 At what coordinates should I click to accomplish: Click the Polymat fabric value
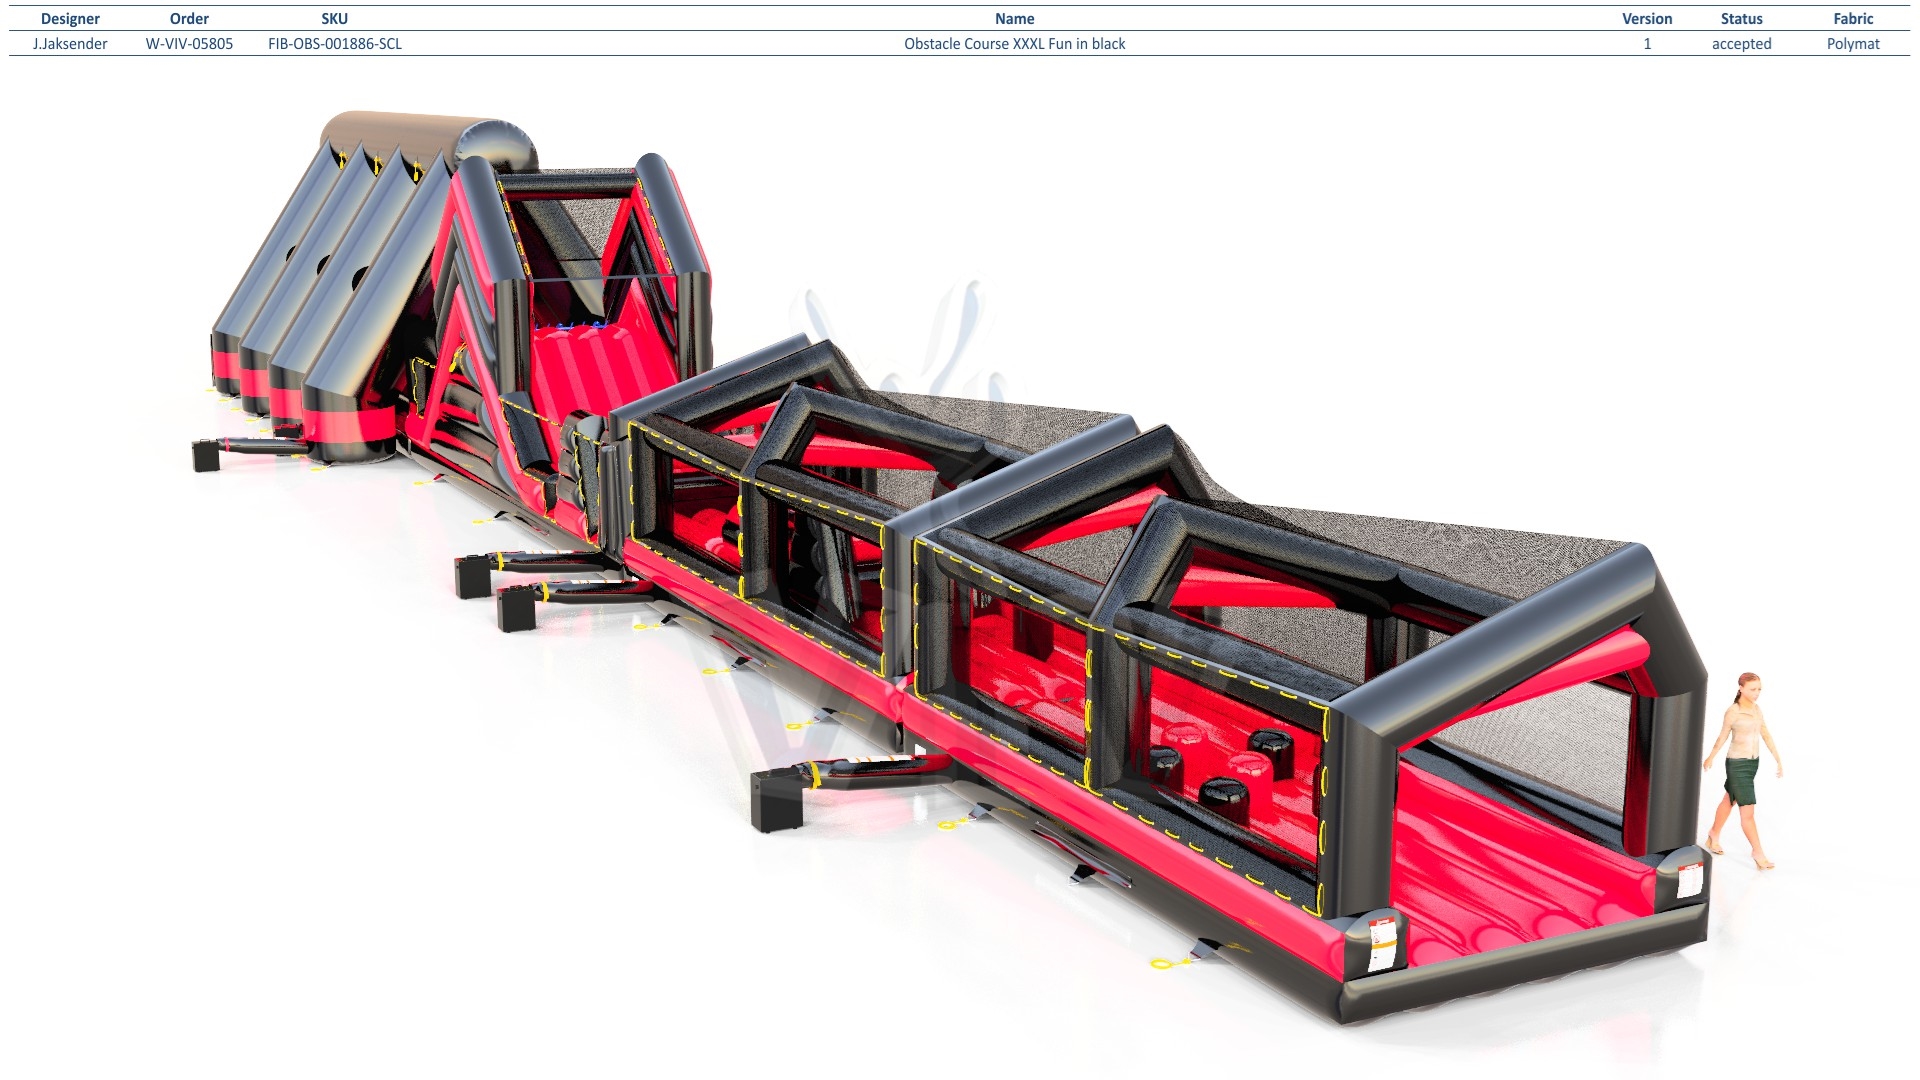click(1853, 44)
